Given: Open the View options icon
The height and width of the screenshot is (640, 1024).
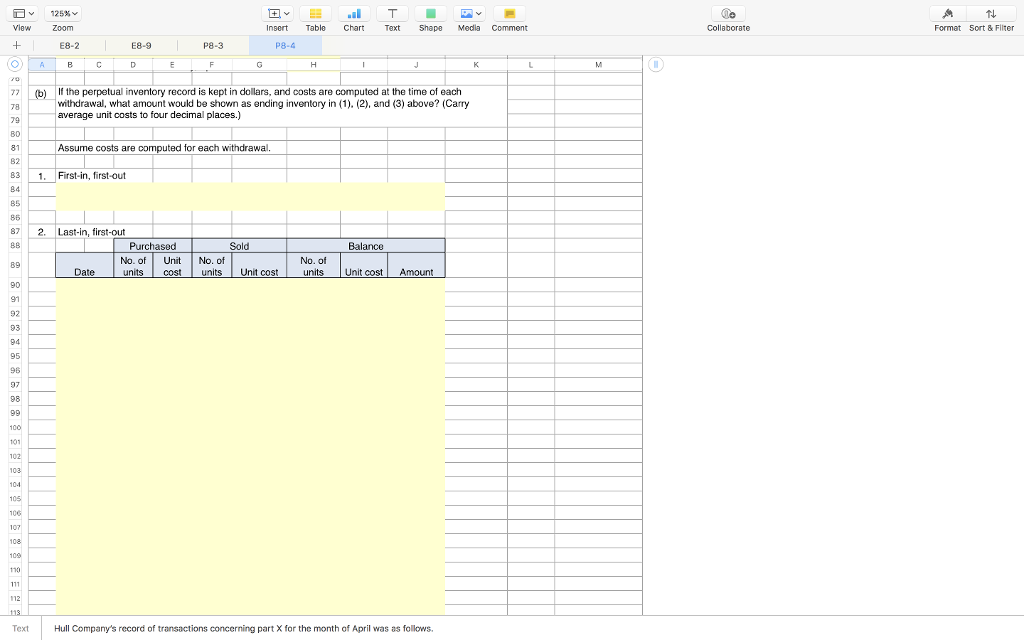Looking at the screenshot, I should click(x=19, y=13).
